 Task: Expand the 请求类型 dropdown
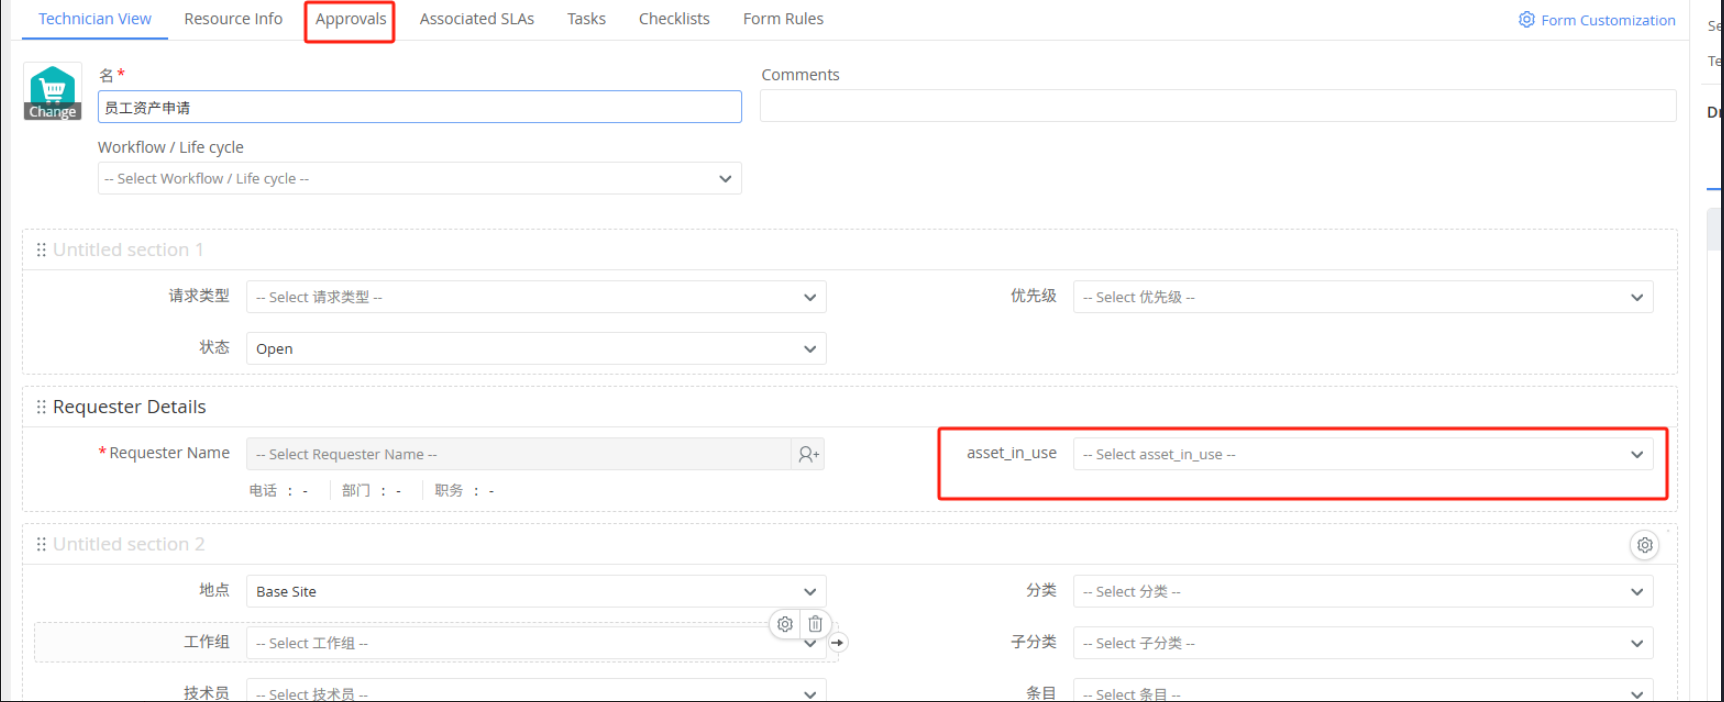[x=536, y=297]
